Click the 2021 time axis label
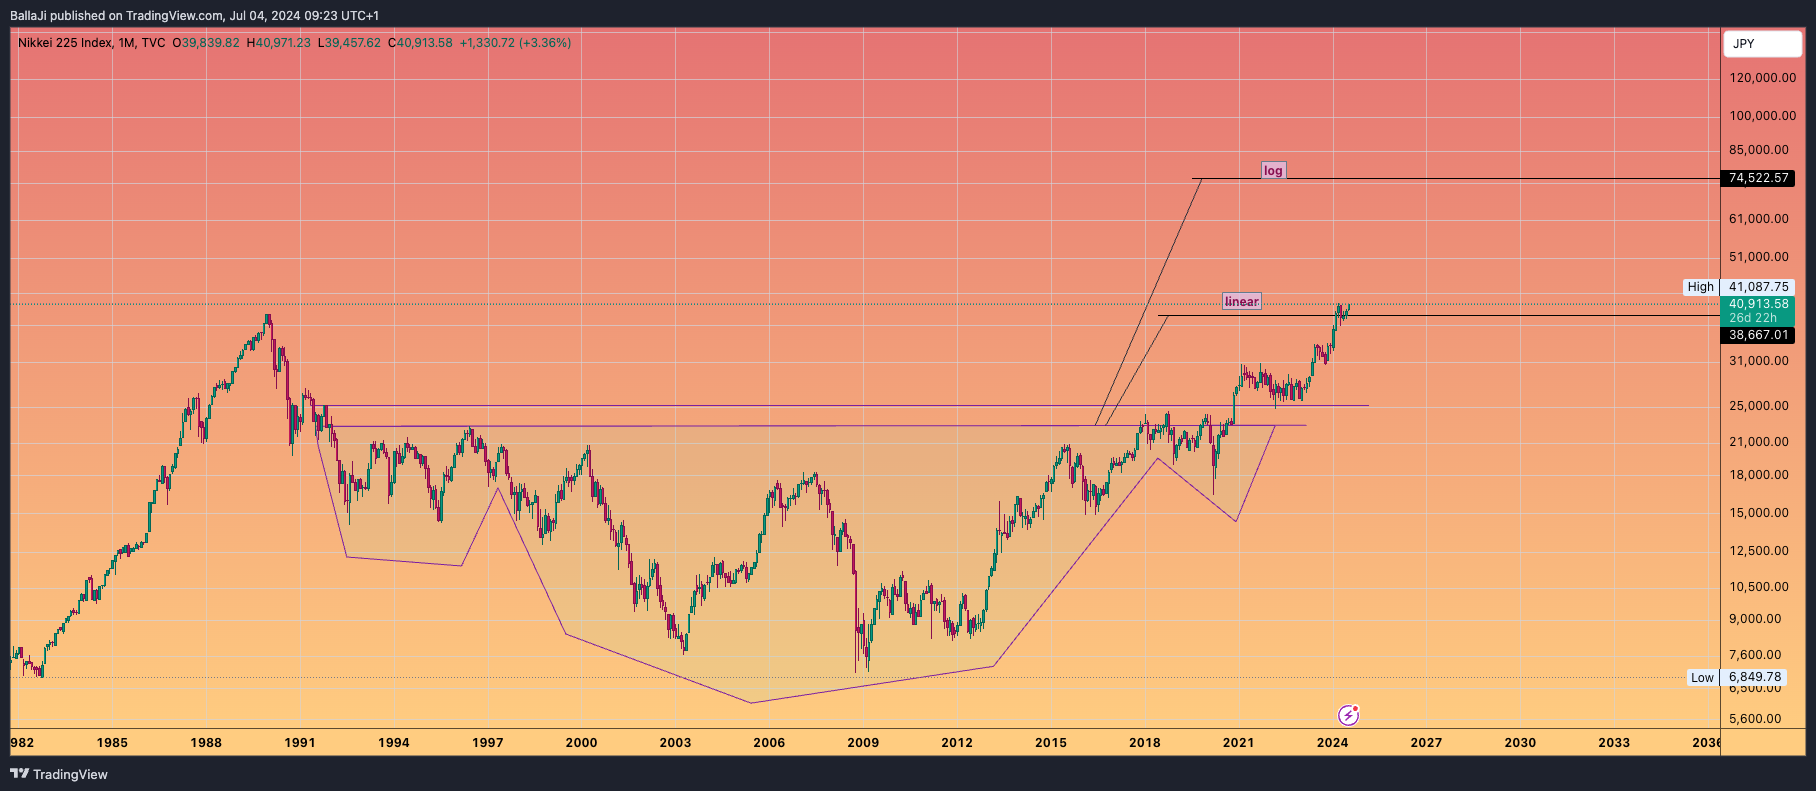The height and width of the screenshot is (791, 1816). pos(1238,743)
